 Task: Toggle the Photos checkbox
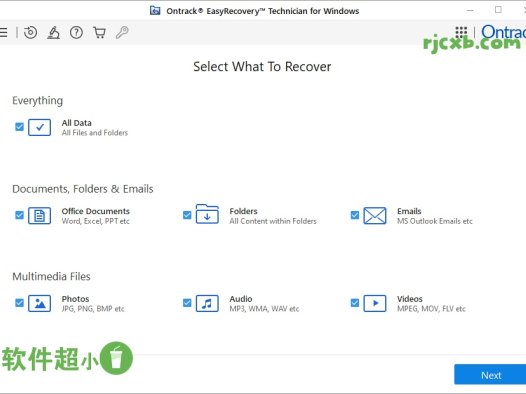click(x=19, y=303)
